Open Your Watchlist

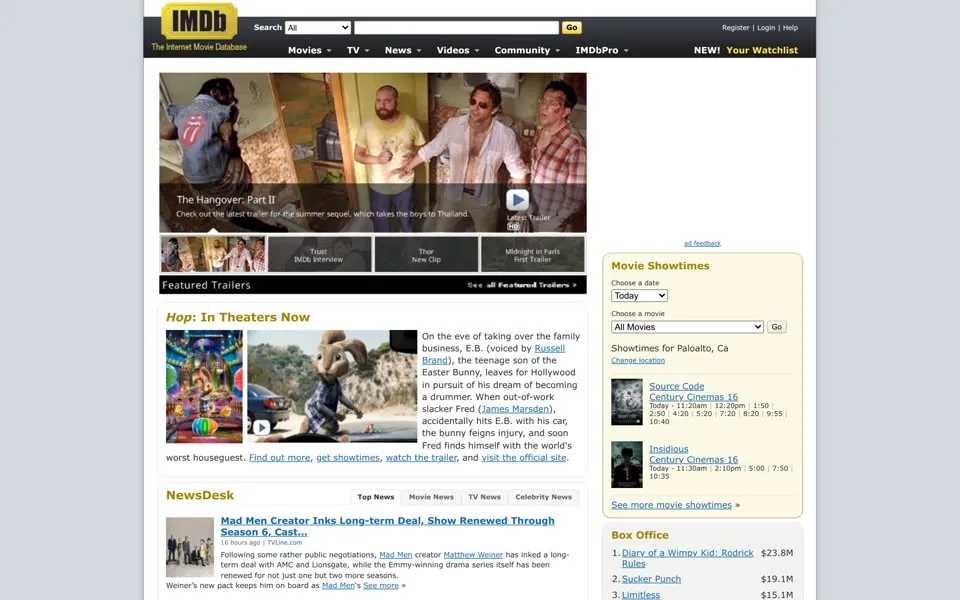pyautogui.click(x=762, y=50)
